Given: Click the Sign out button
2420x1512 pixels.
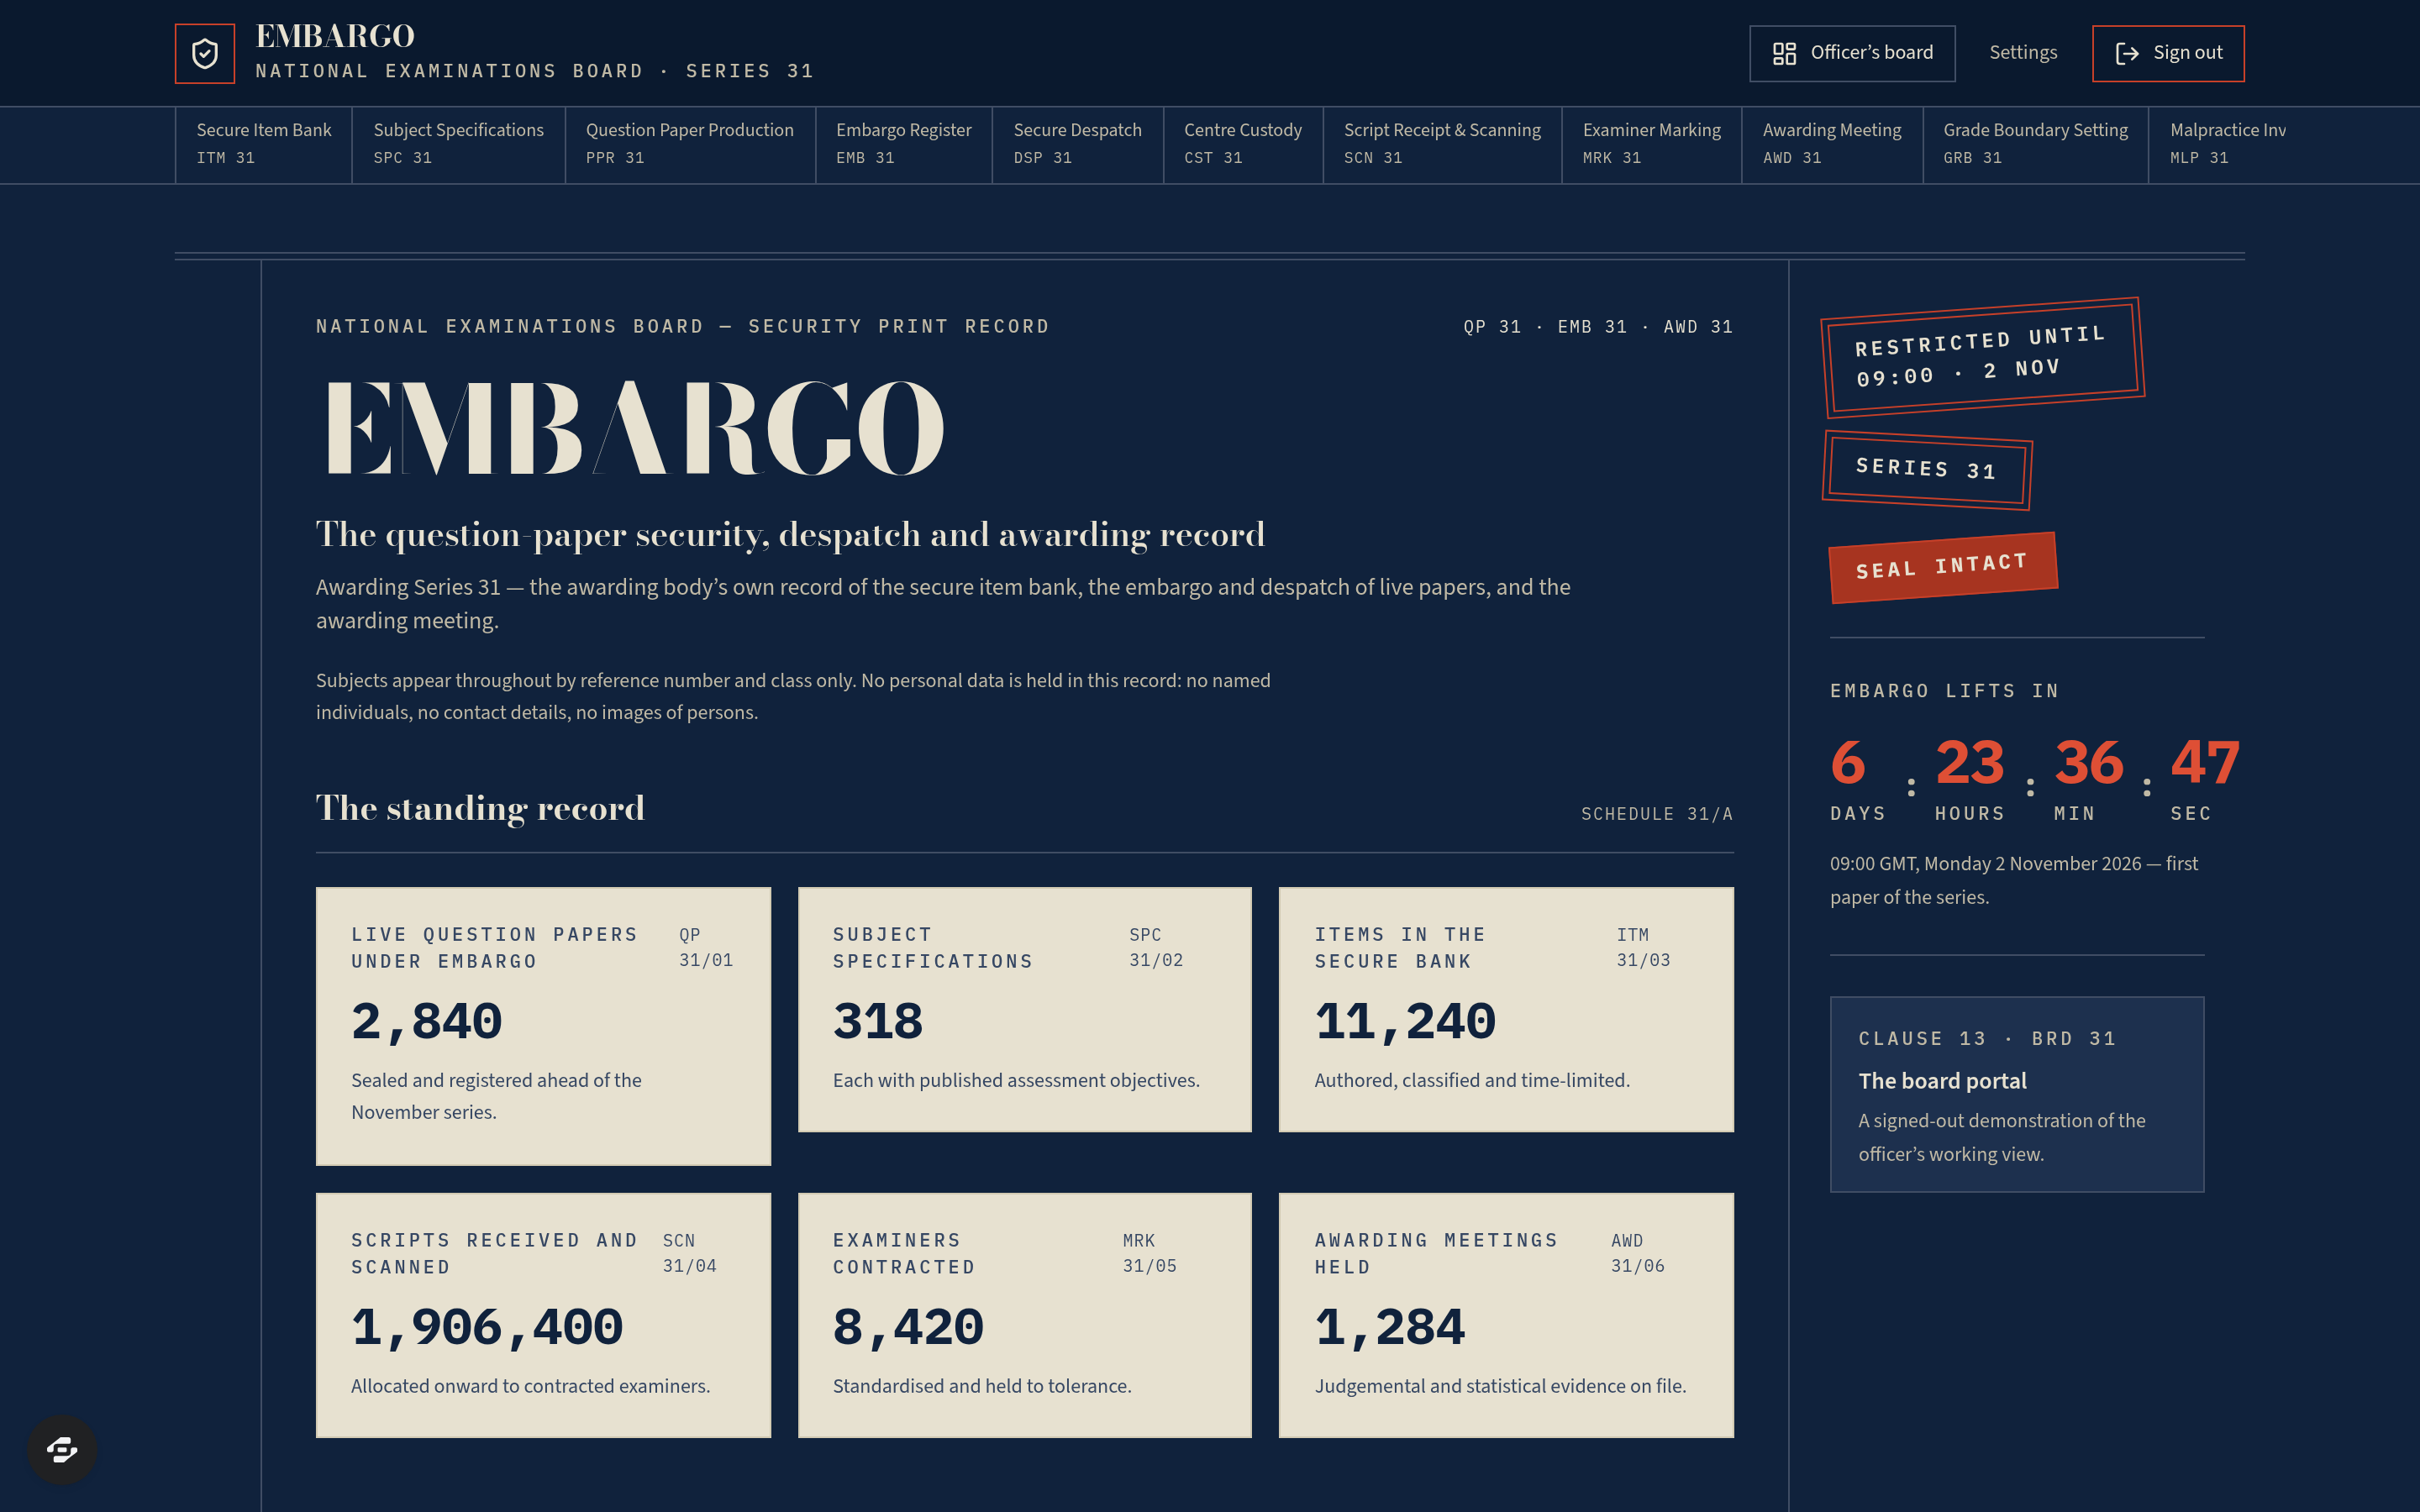Looking at the screenshot, I should coord(2168,53).
